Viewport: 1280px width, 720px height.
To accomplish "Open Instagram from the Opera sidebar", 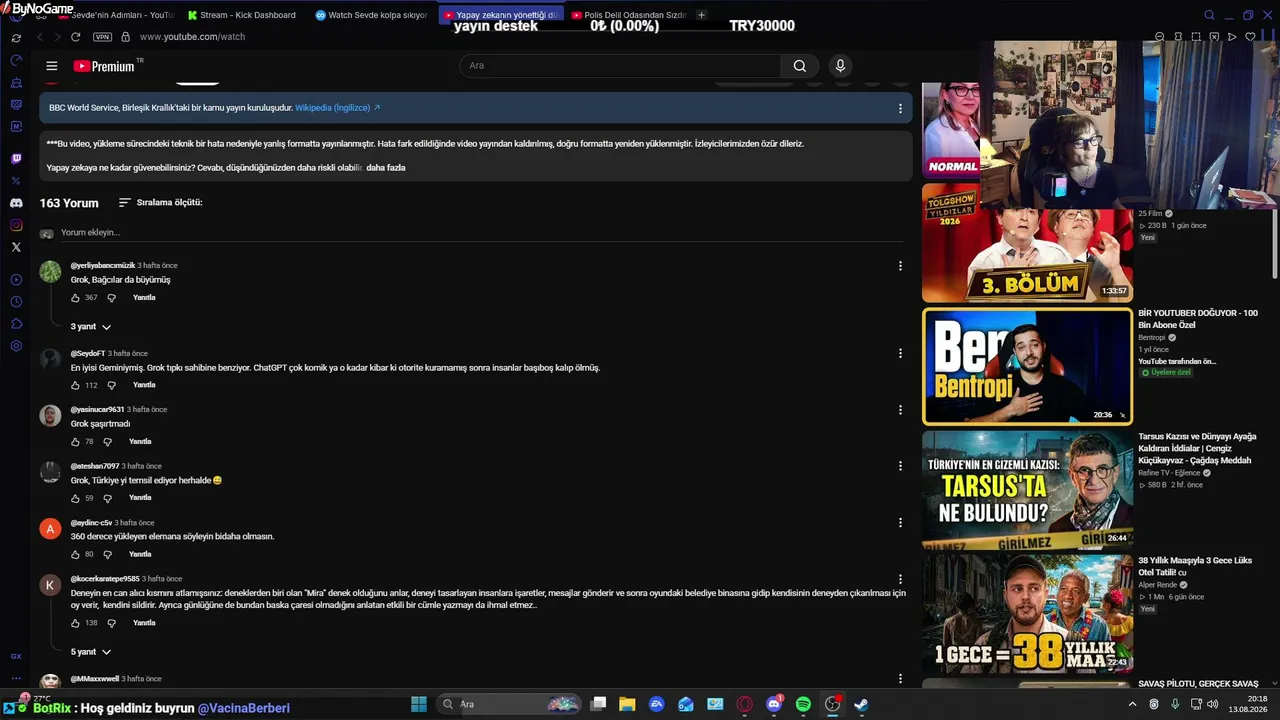I will (x=16, y=225).
